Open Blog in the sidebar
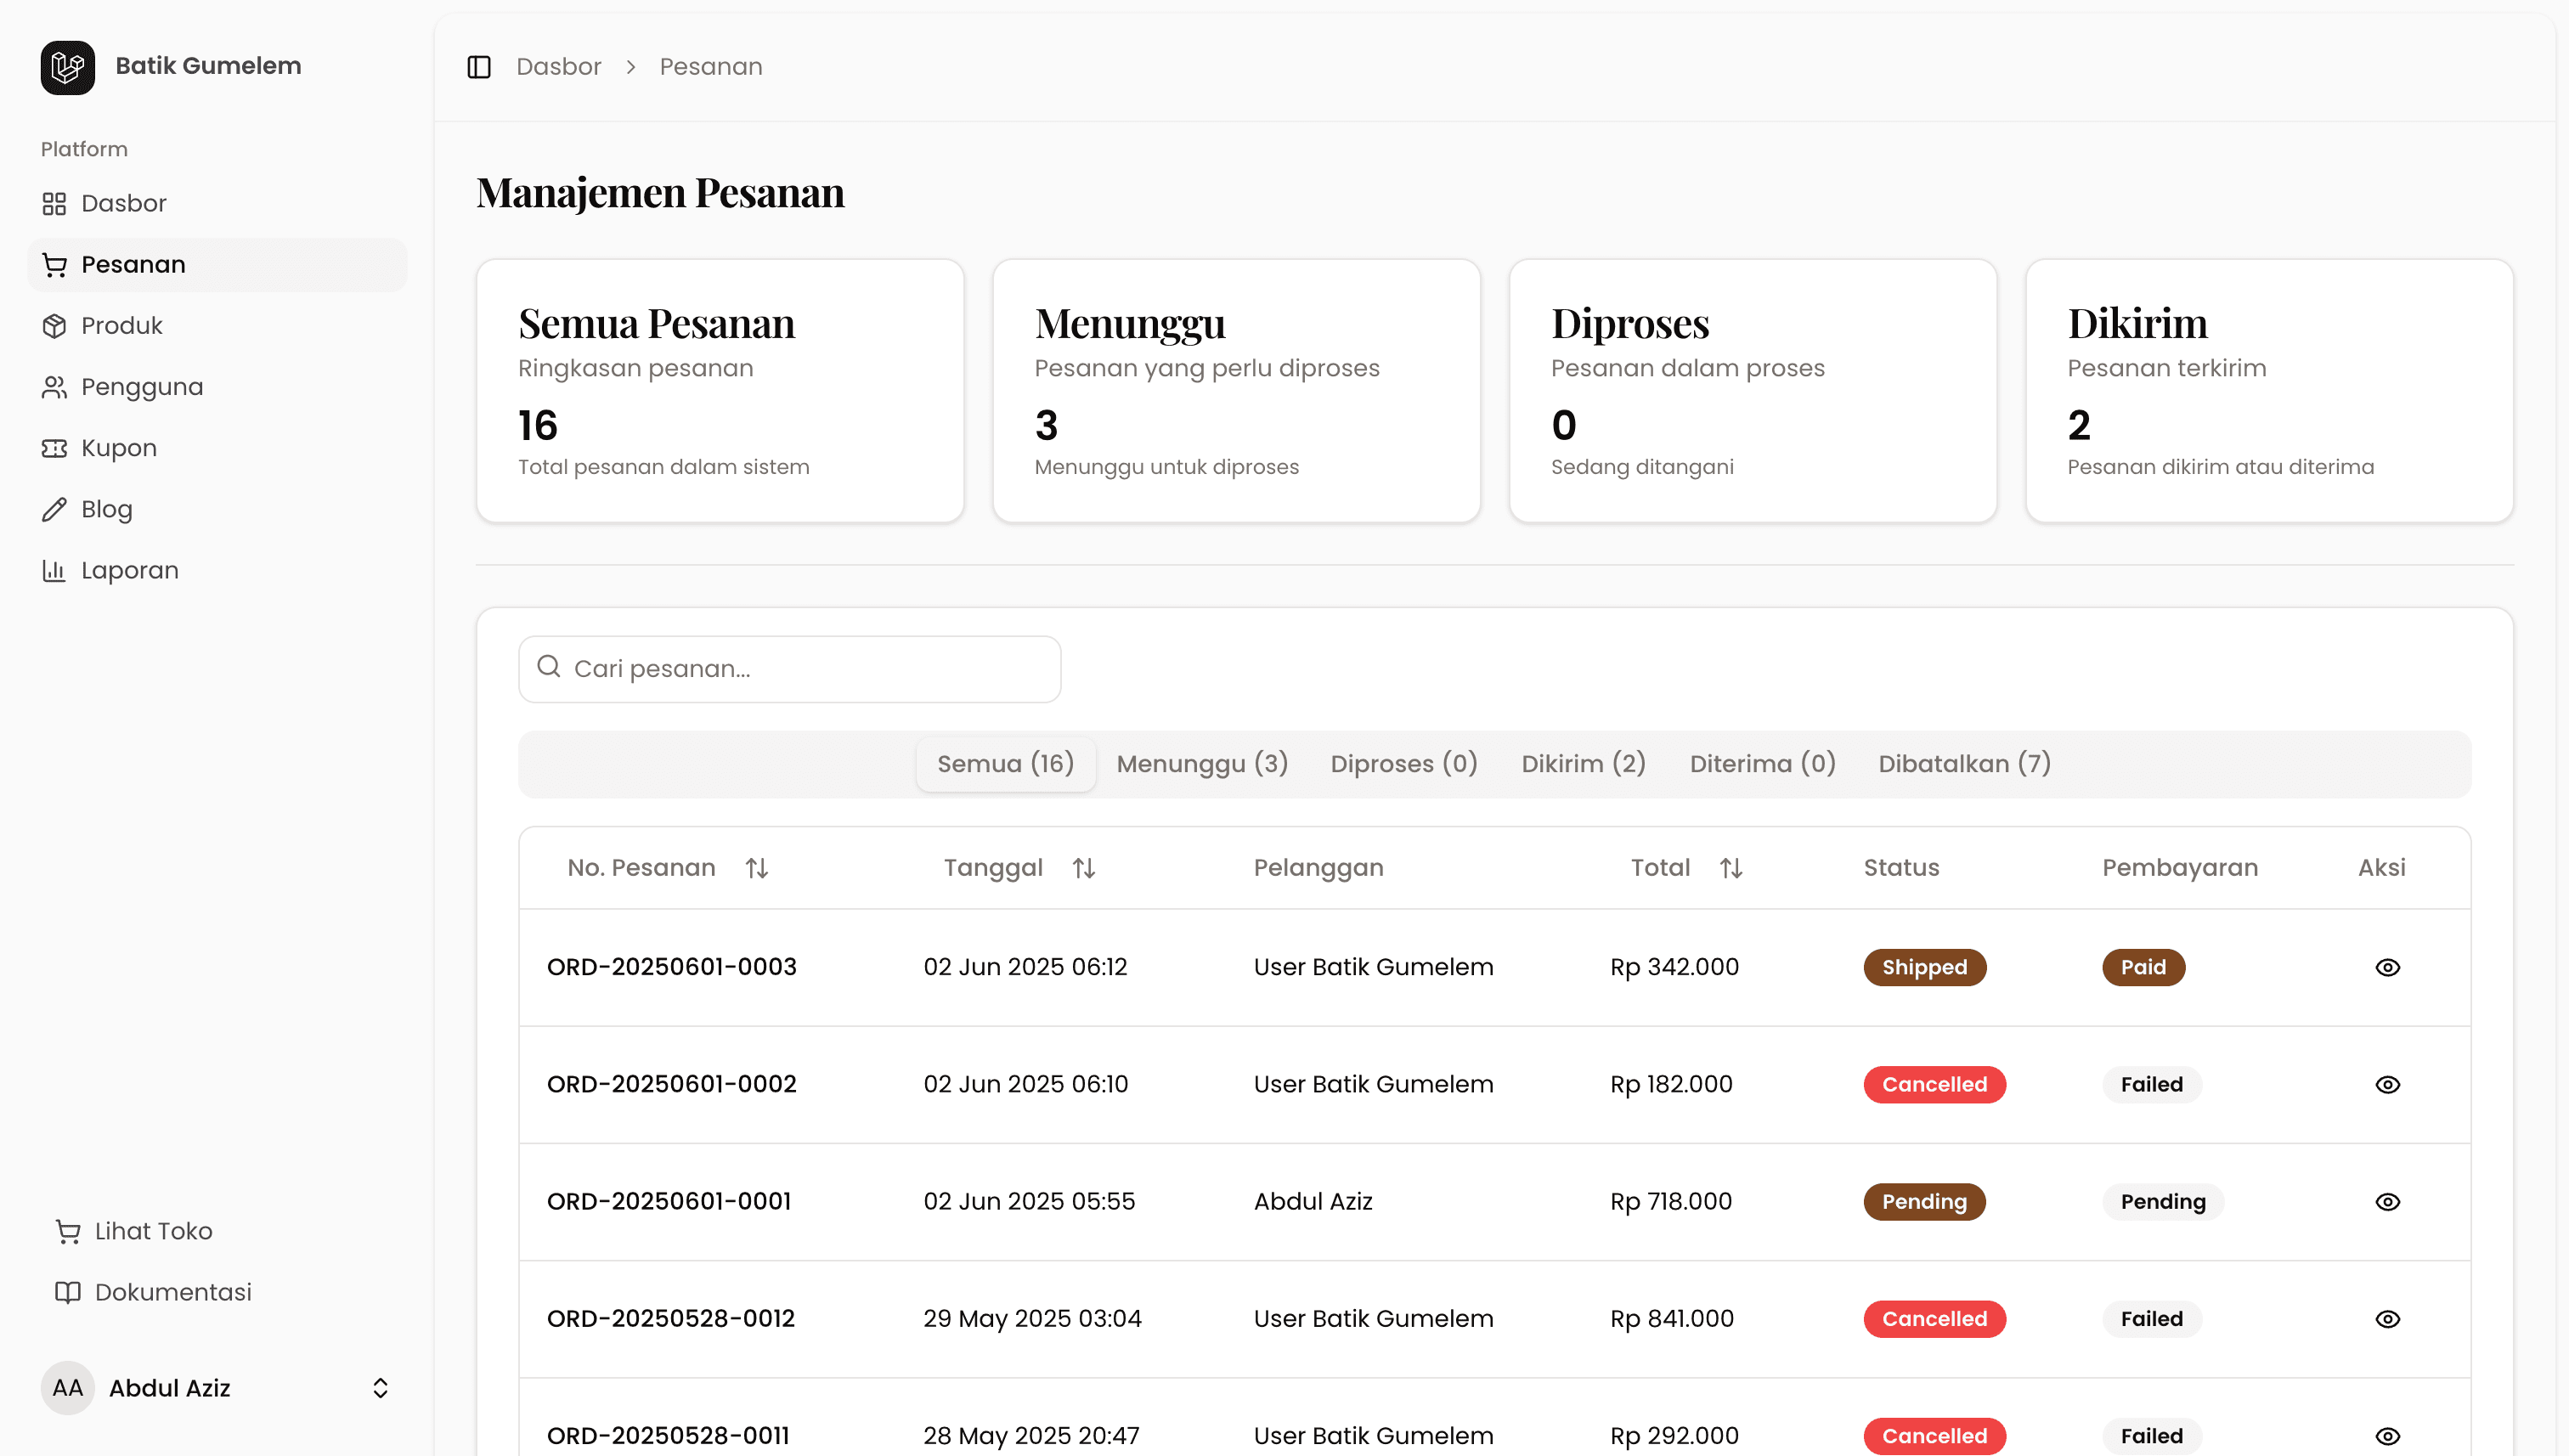Viewport: 2569px width, 1456px height. tap(217, 509)
